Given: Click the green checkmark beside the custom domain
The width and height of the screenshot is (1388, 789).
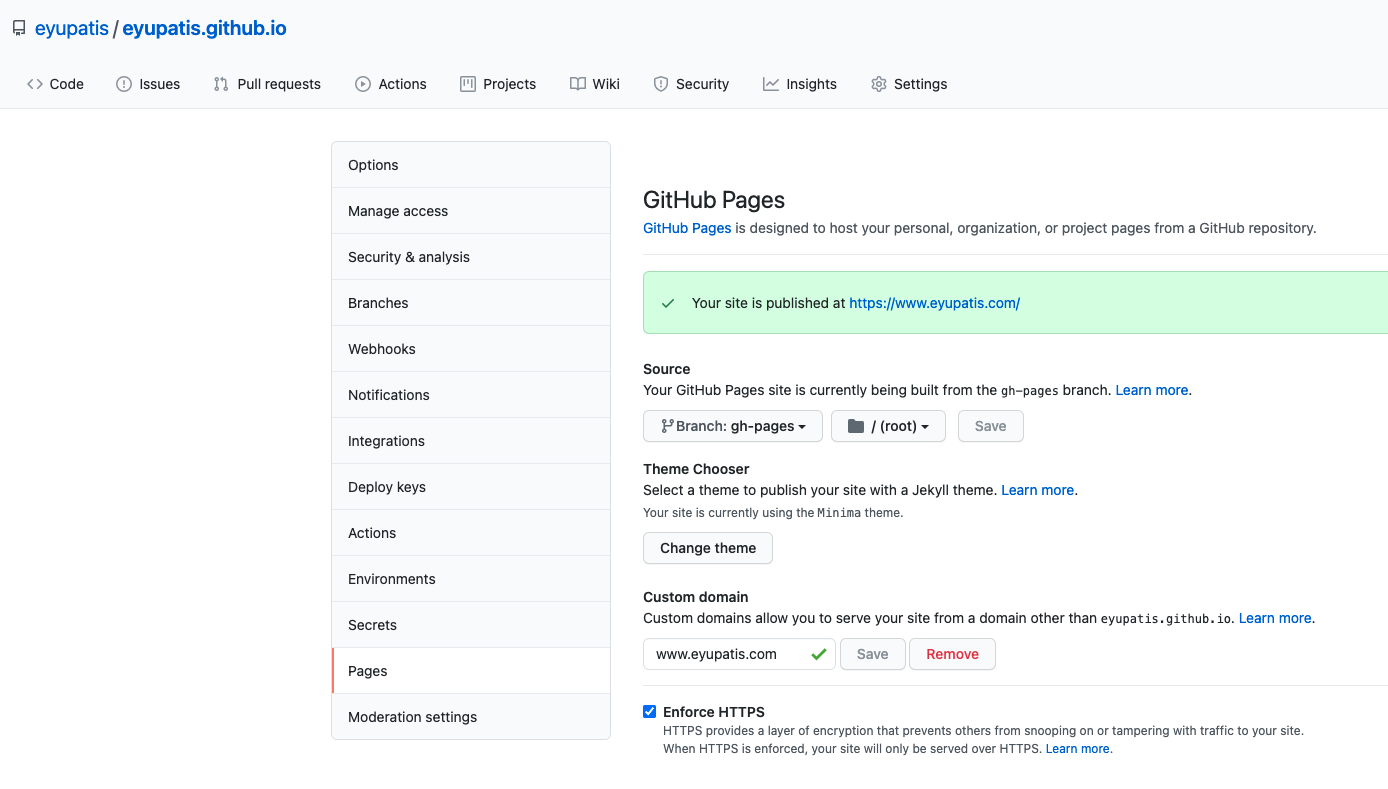Looking at the screenshot, I should [x=819, y=653].
